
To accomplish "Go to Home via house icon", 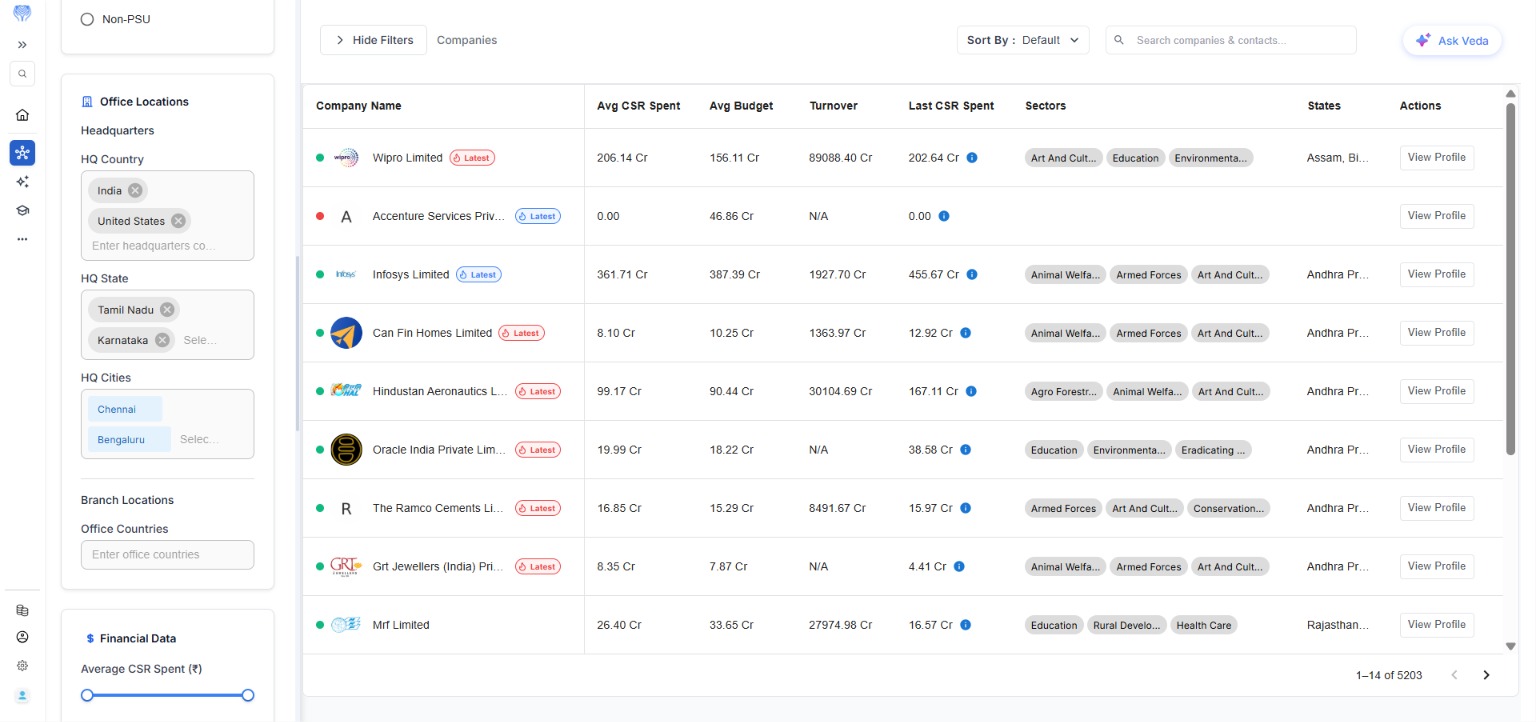I will point(22,115).
